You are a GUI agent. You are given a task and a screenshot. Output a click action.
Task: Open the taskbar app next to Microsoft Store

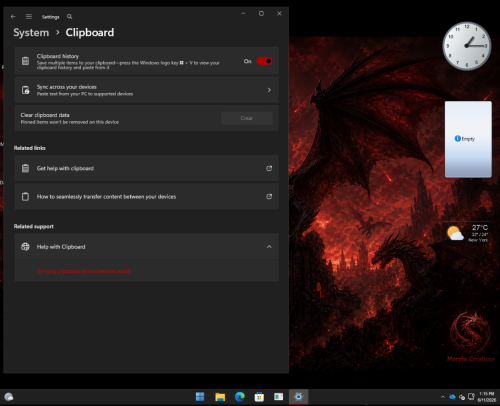tap(279, 397)
